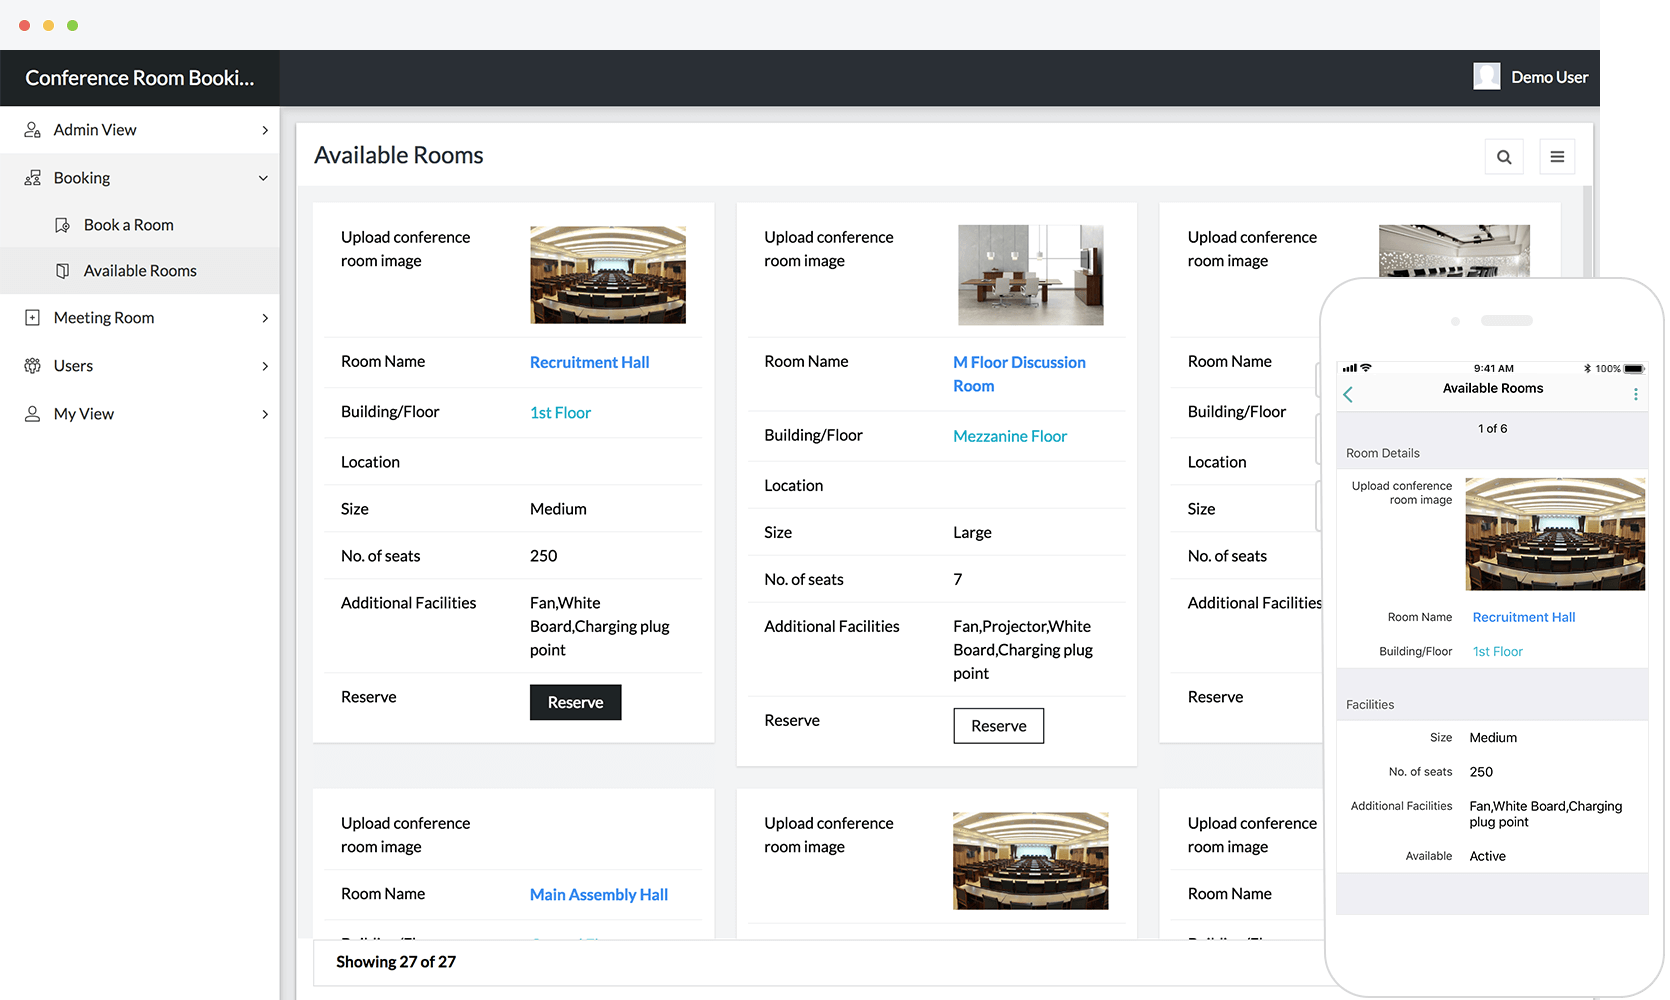This screenshot has height=1000, width=1670.
Task: Open Book a Room page
Action: (140, 225)
